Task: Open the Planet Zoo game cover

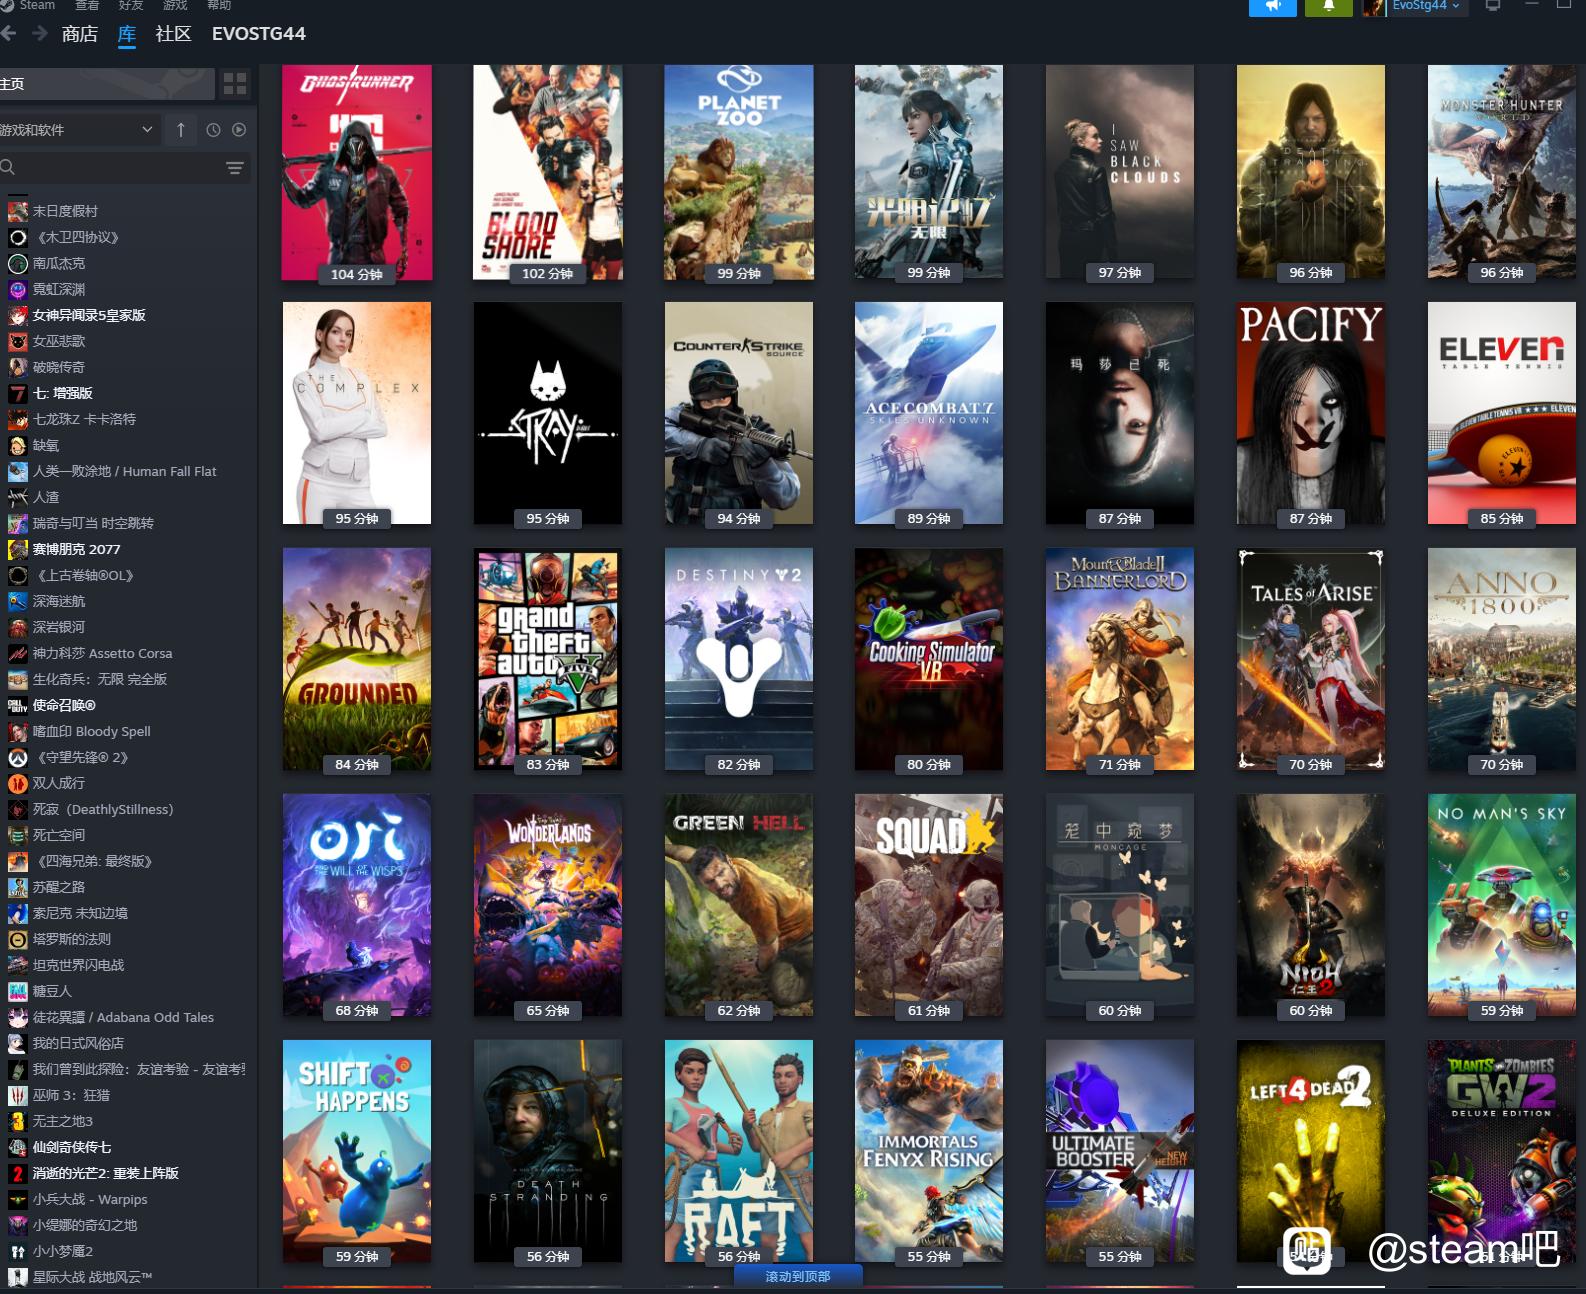Action: pos(739,172)
